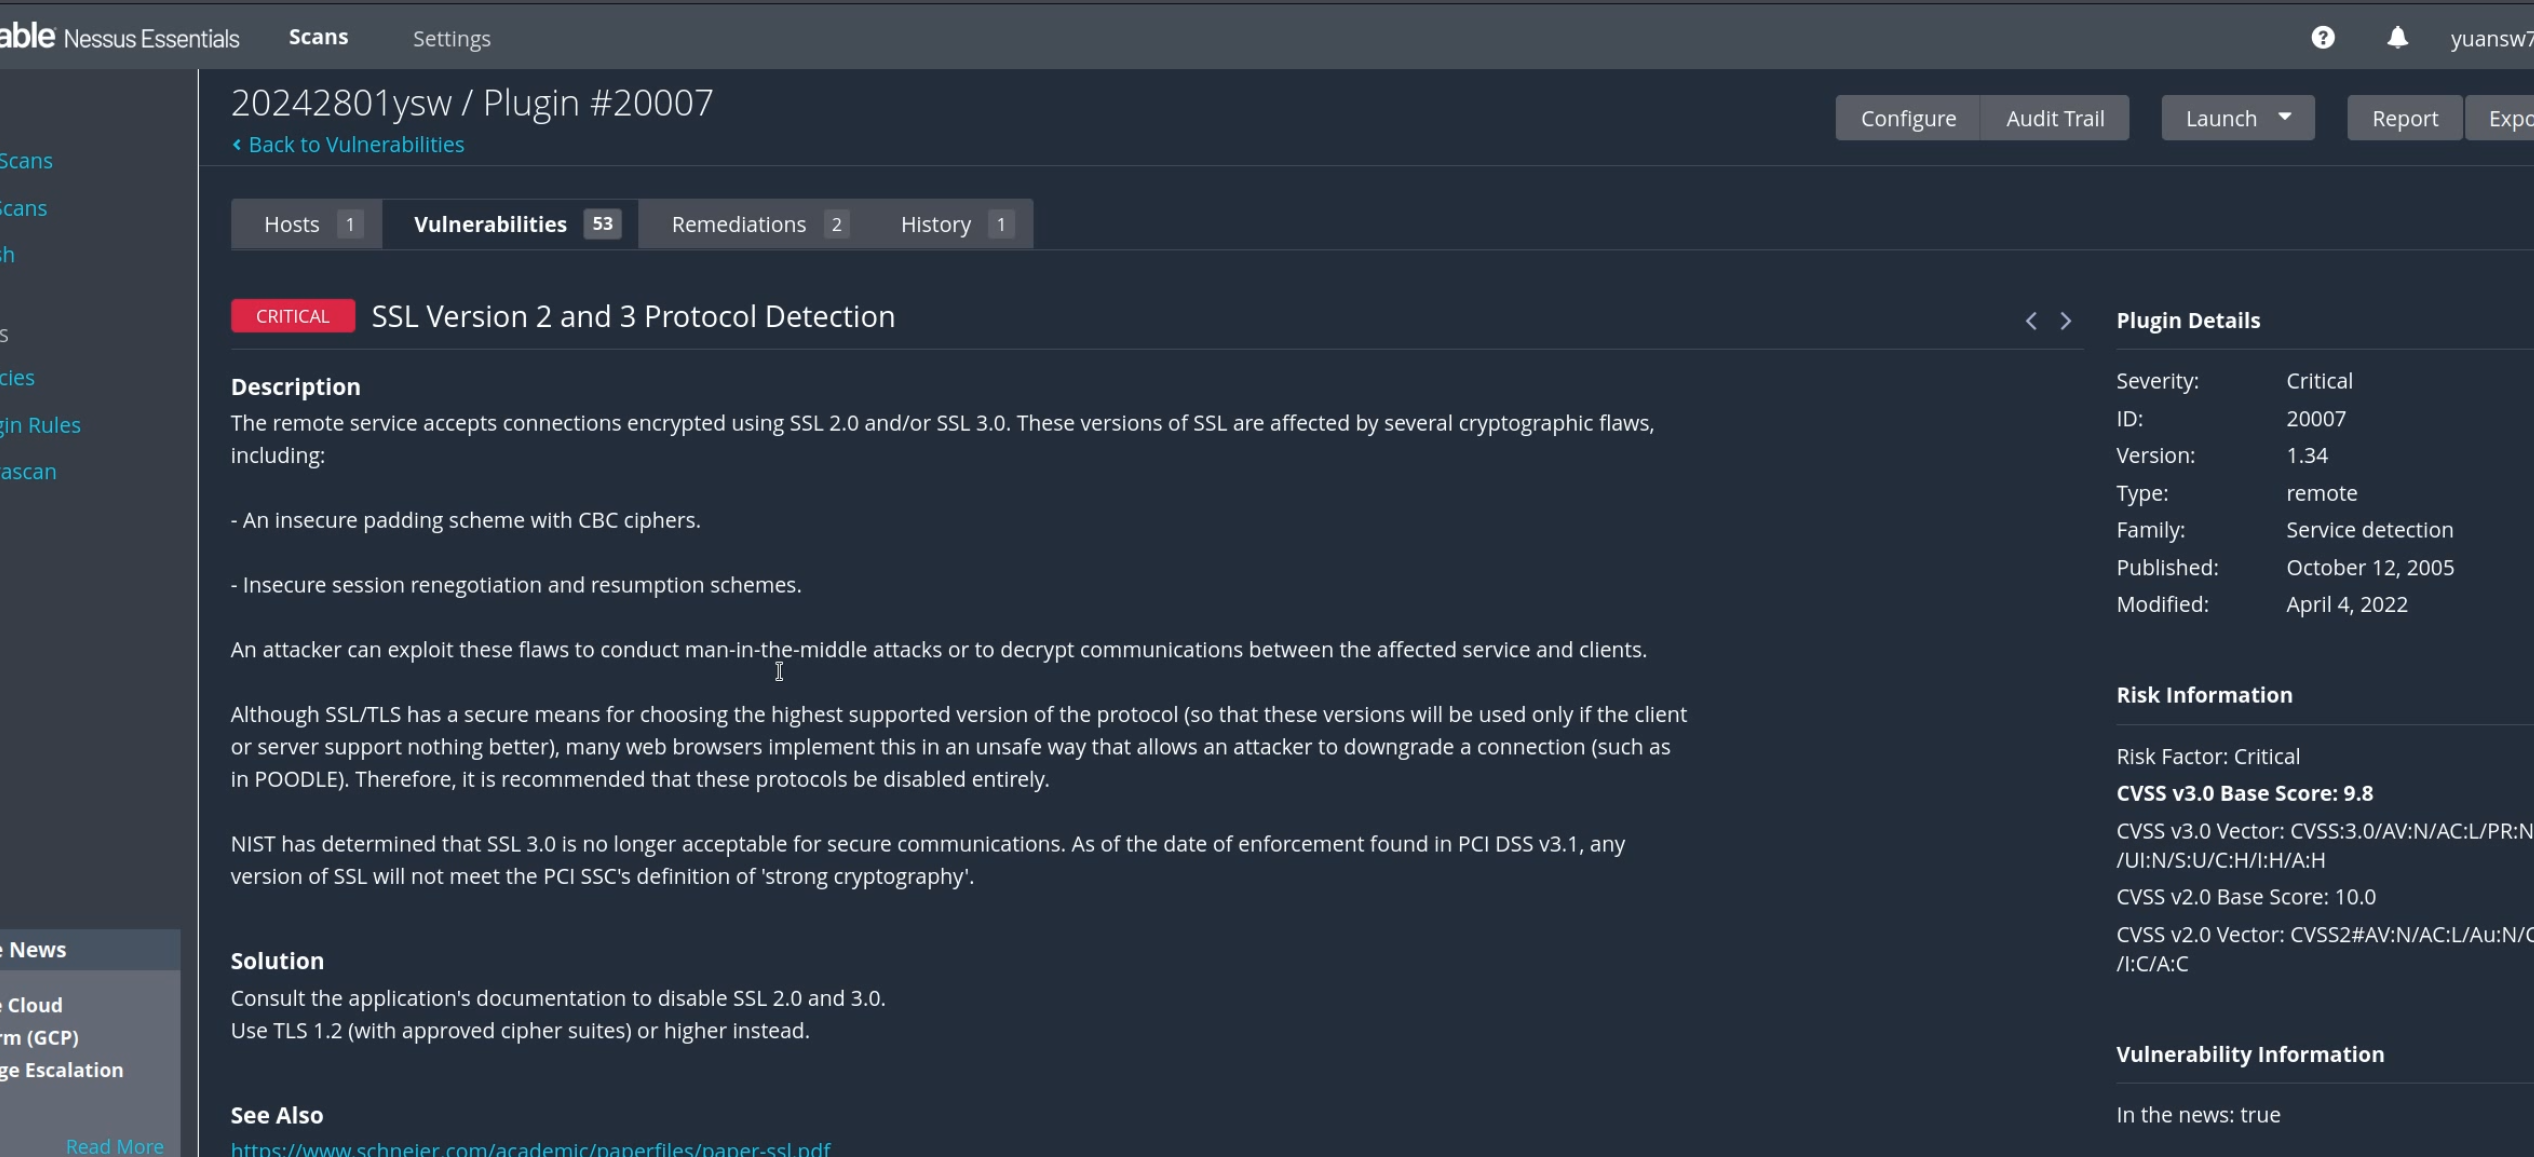The height and width of the screenshot is (1157, 2534).
Task: Open the Settings menu
Action: [451, 39]
